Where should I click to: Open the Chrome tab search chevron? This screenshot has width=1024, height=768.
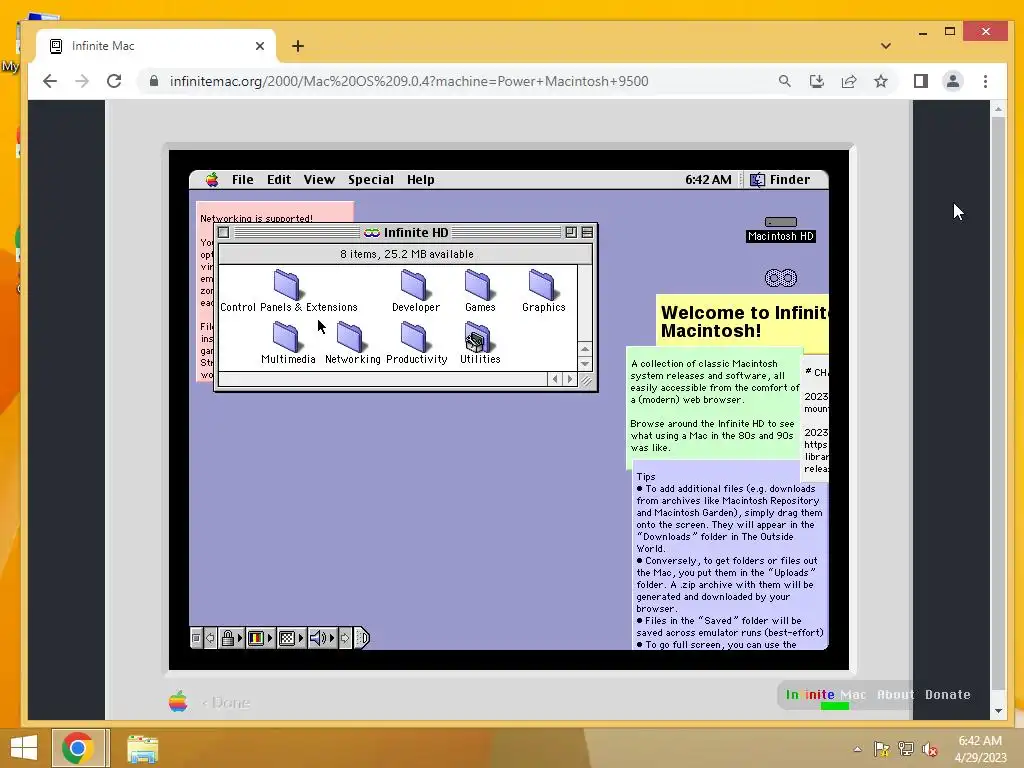point(886,46)
